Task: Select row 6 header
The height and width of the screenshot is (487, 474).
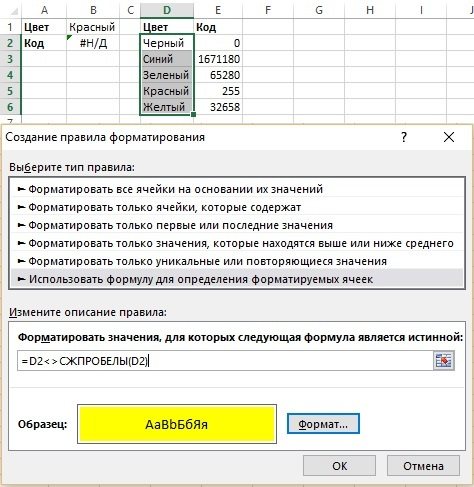Action: [10, 107]
